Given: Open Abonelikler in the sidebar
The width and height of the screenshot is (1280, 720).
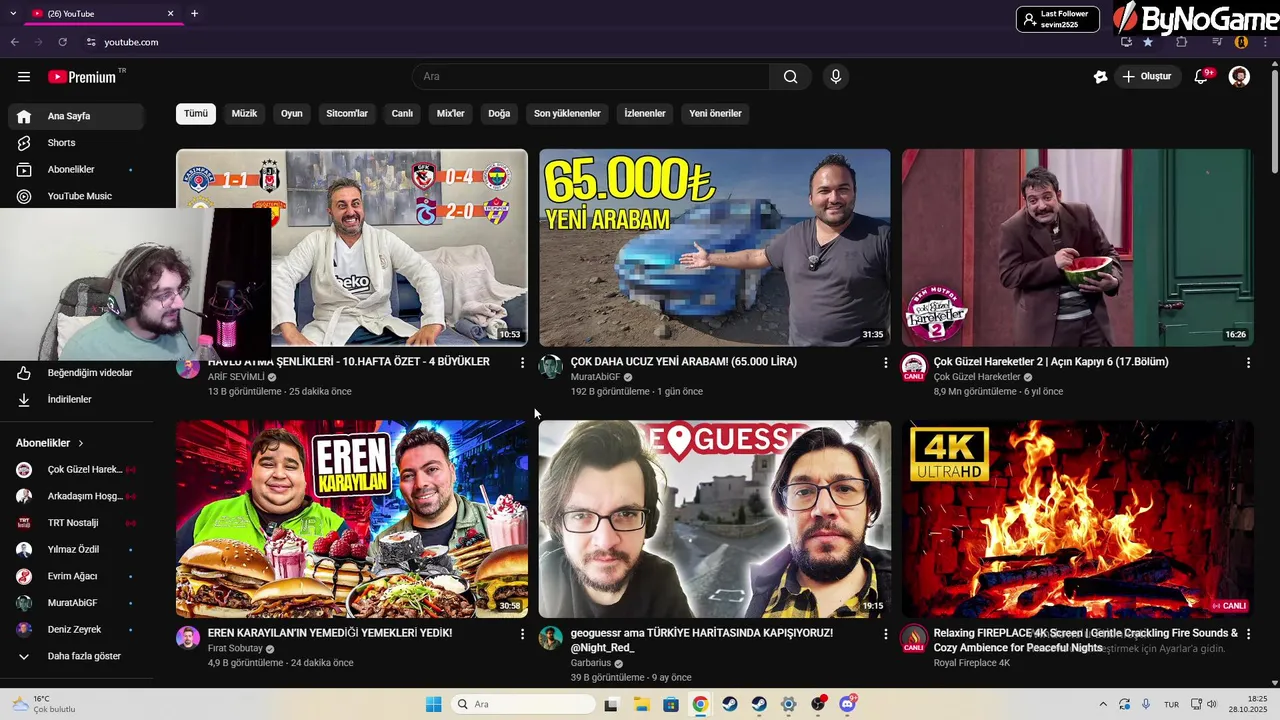Looking at the screenshot, I should (x=76, y=170).
